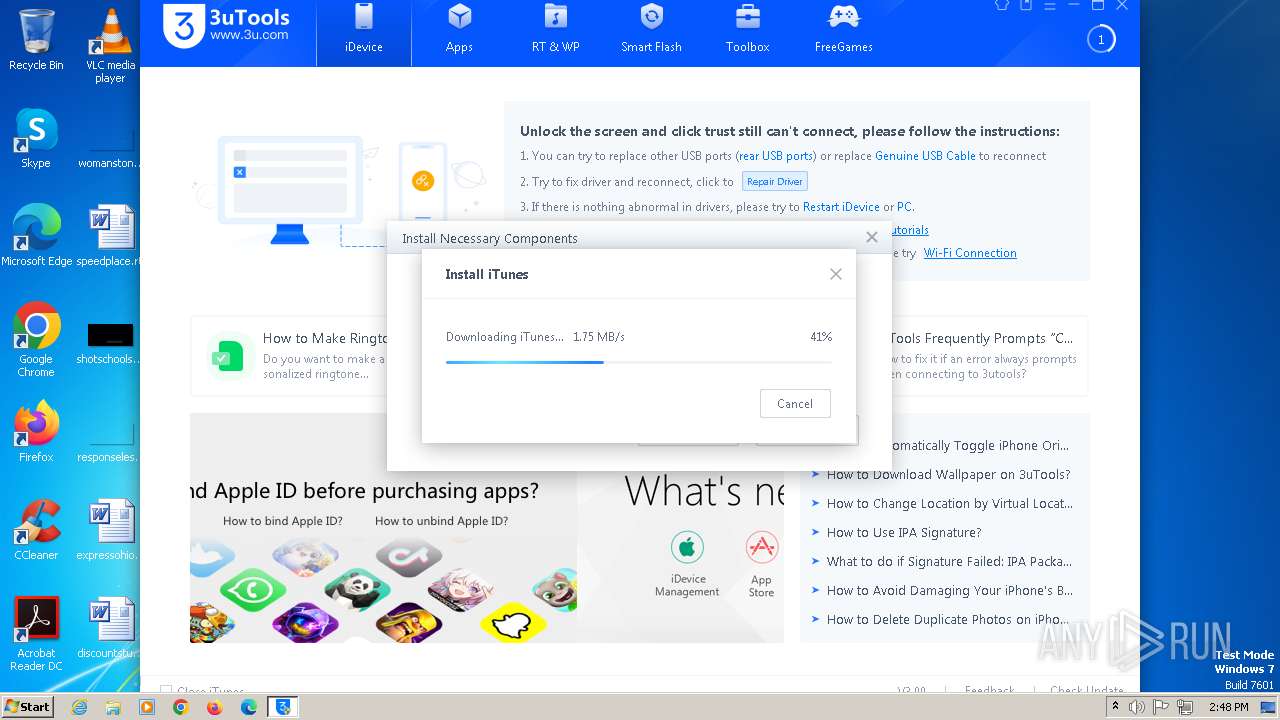Click Check Update in status bar
Screen dimensions: 1280x720
pyautogui.click(x=1087, y=691)
